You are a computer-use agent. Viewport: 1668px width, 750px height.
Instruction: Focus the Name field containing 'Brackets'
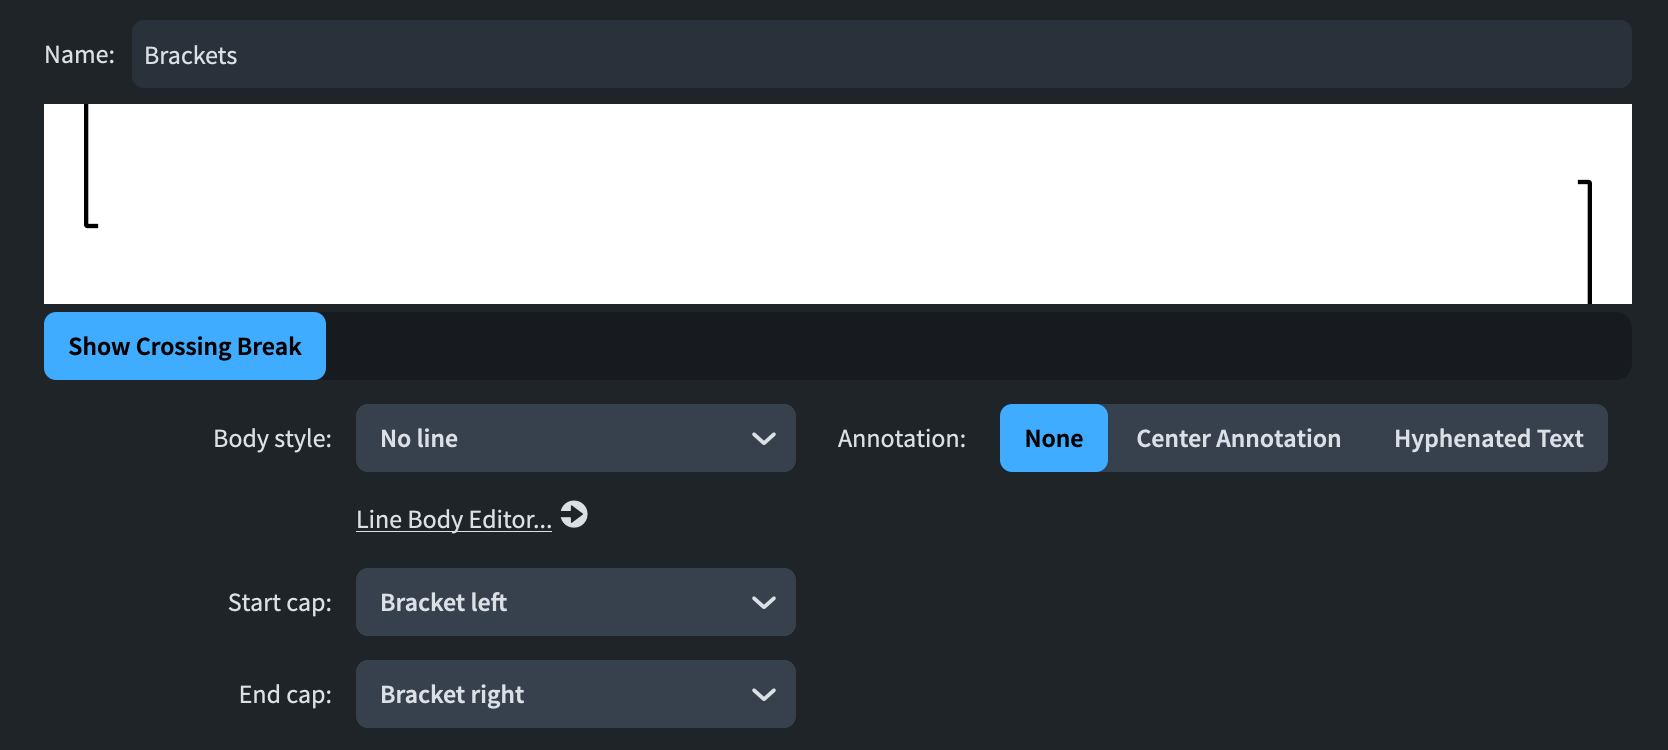880,55
